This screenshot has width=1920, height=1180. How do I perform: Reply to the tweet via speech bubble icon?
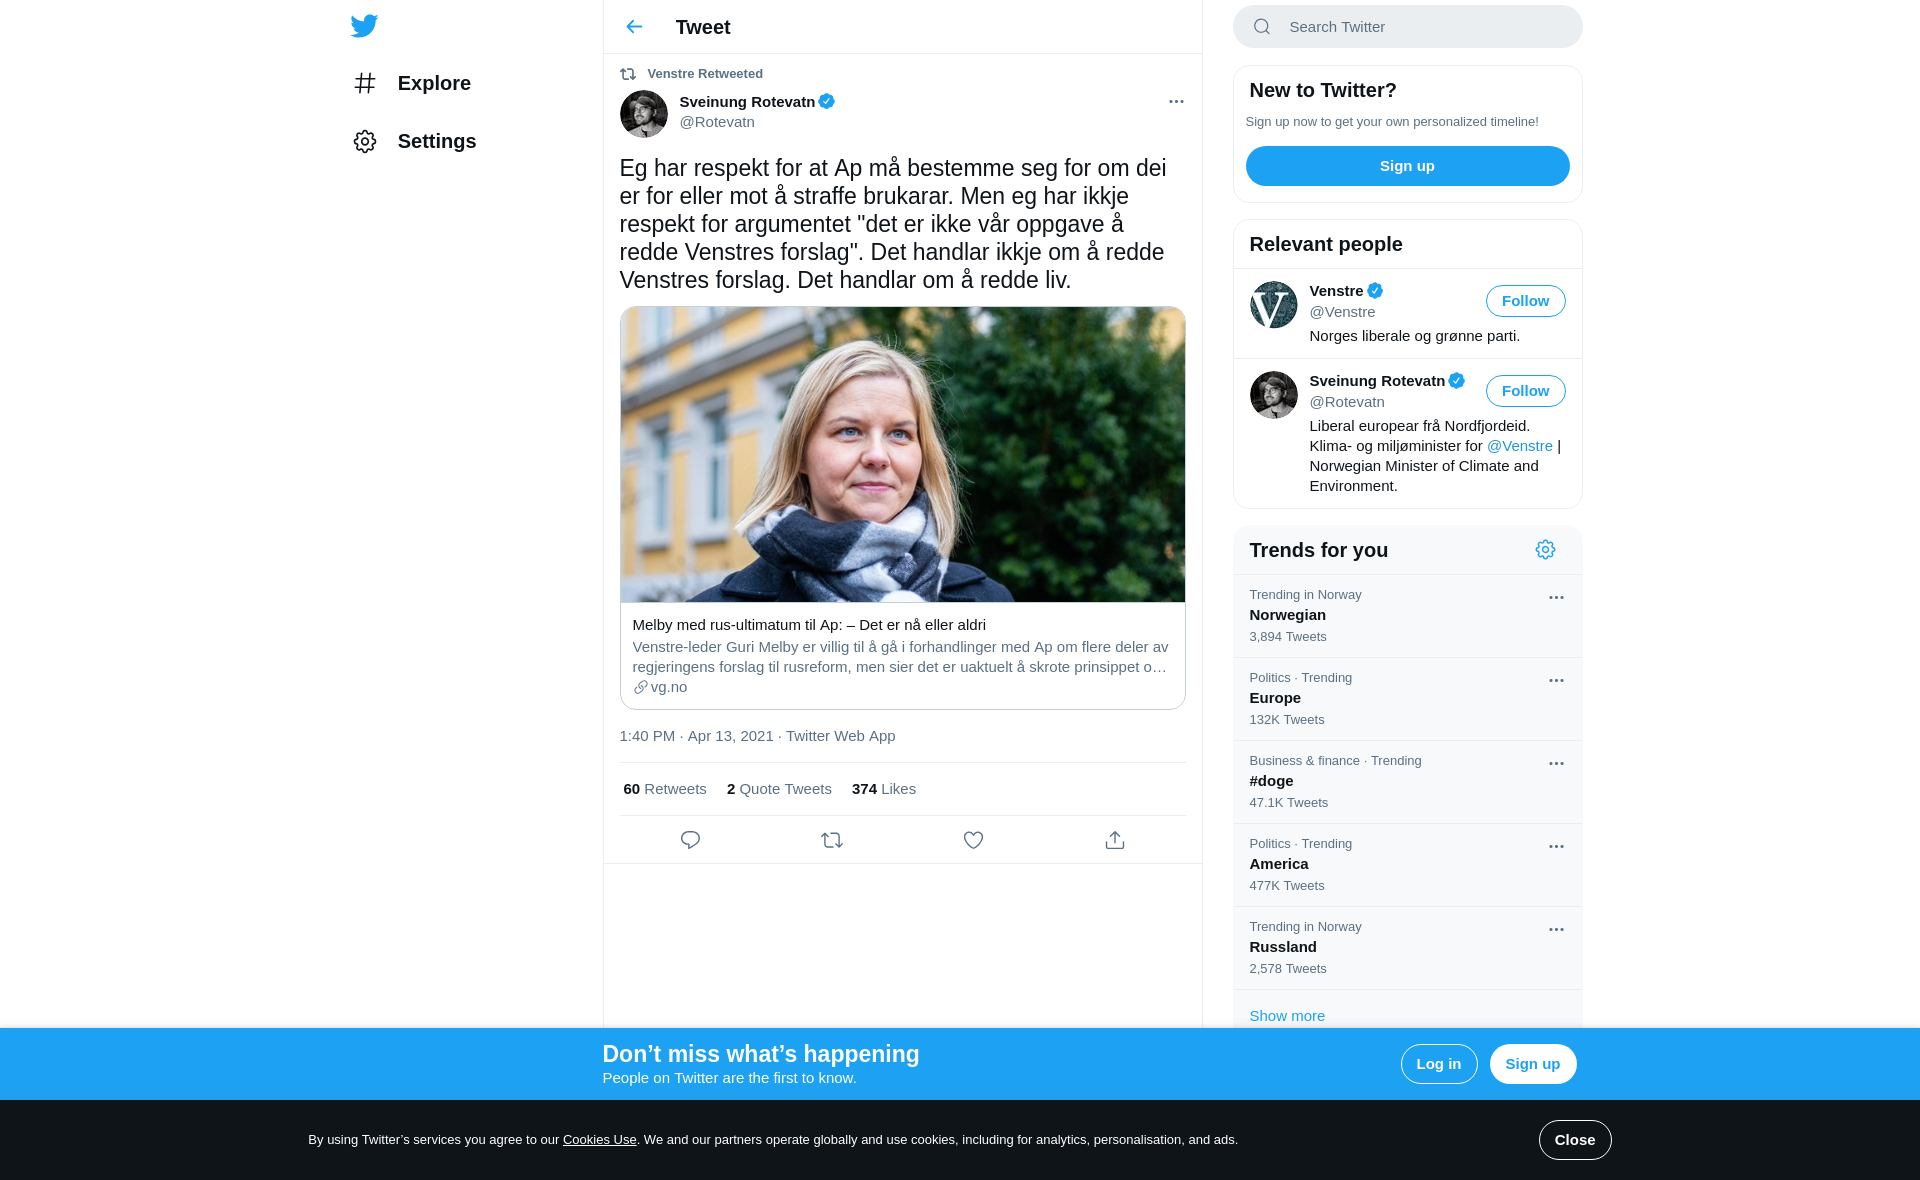pos(690,840)
